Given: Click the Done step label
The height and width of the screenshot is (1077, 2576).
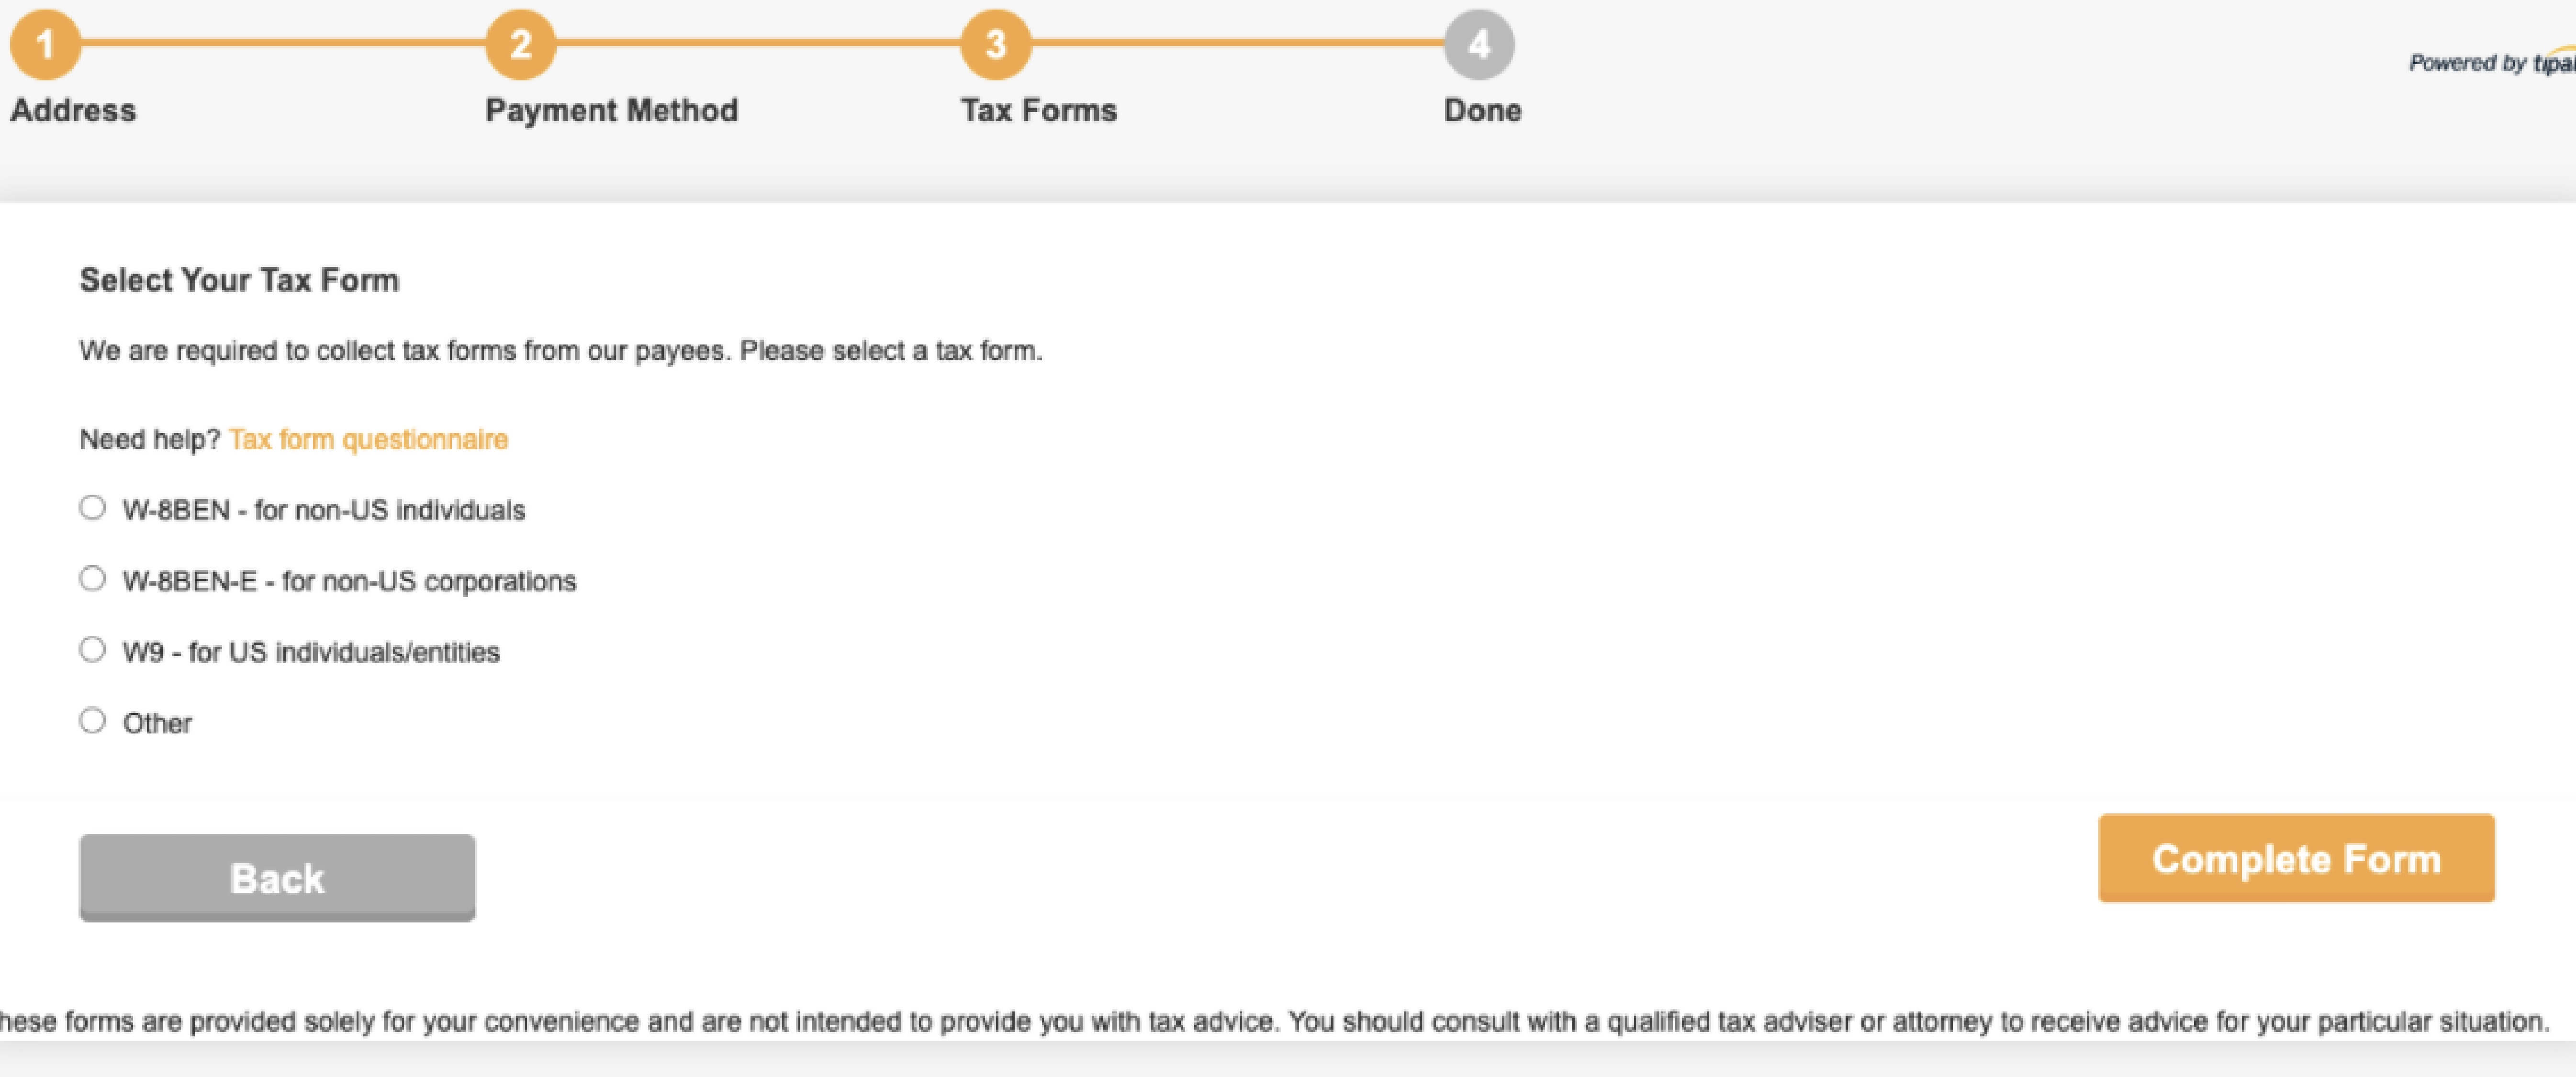Looking at the screenshot, I should pos(1483,110).
